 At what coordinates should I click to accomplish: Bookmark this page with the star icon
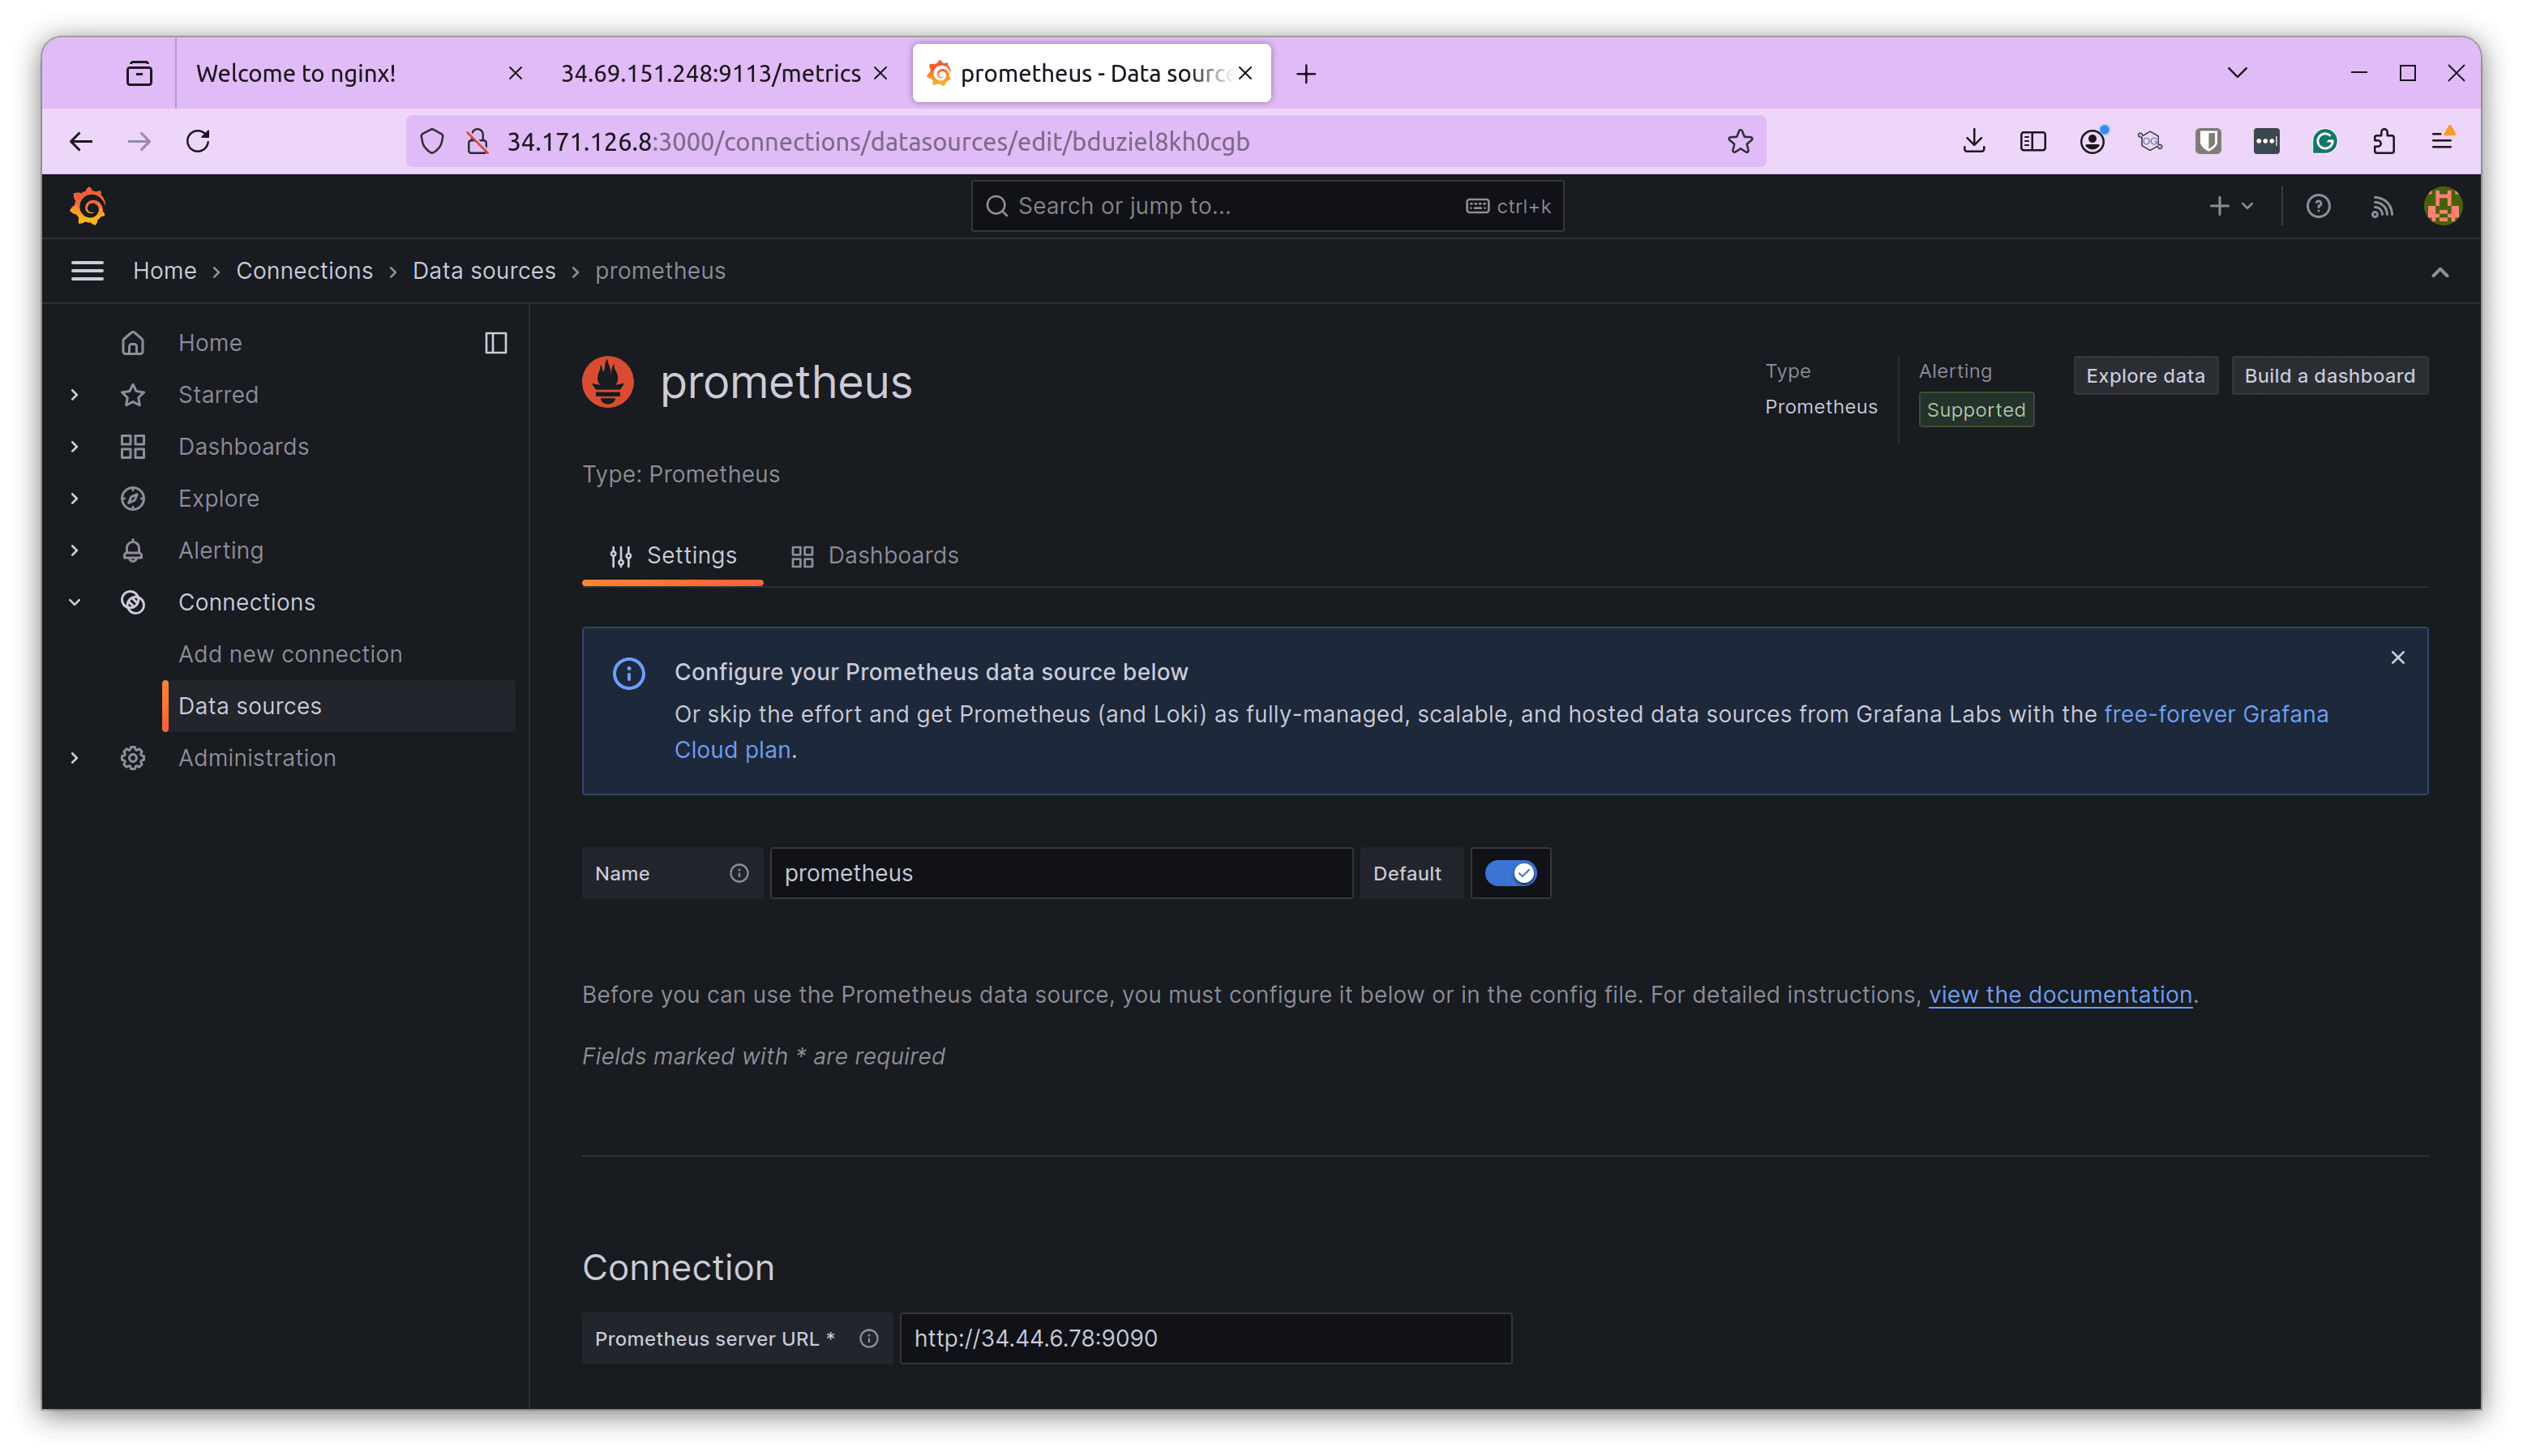click(x=1740, y=141)
